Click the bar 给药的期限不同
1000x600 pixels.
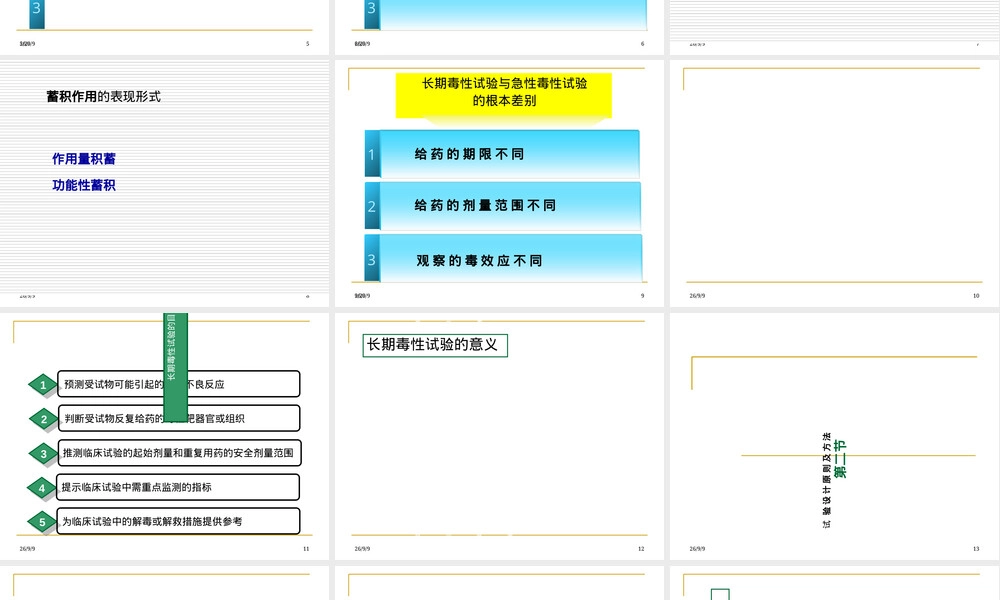[x=510, y=154]
